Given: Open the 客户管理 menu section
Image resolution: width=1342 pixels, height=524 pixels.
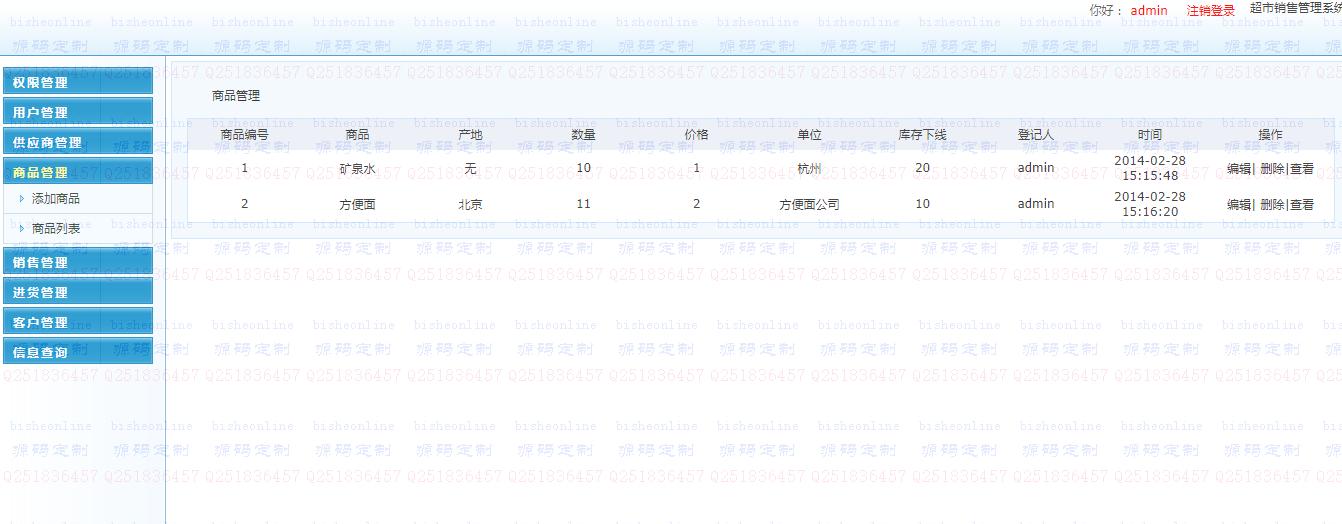Looking at the screenshot, I should pyautogui.click(x=77, y=322).
